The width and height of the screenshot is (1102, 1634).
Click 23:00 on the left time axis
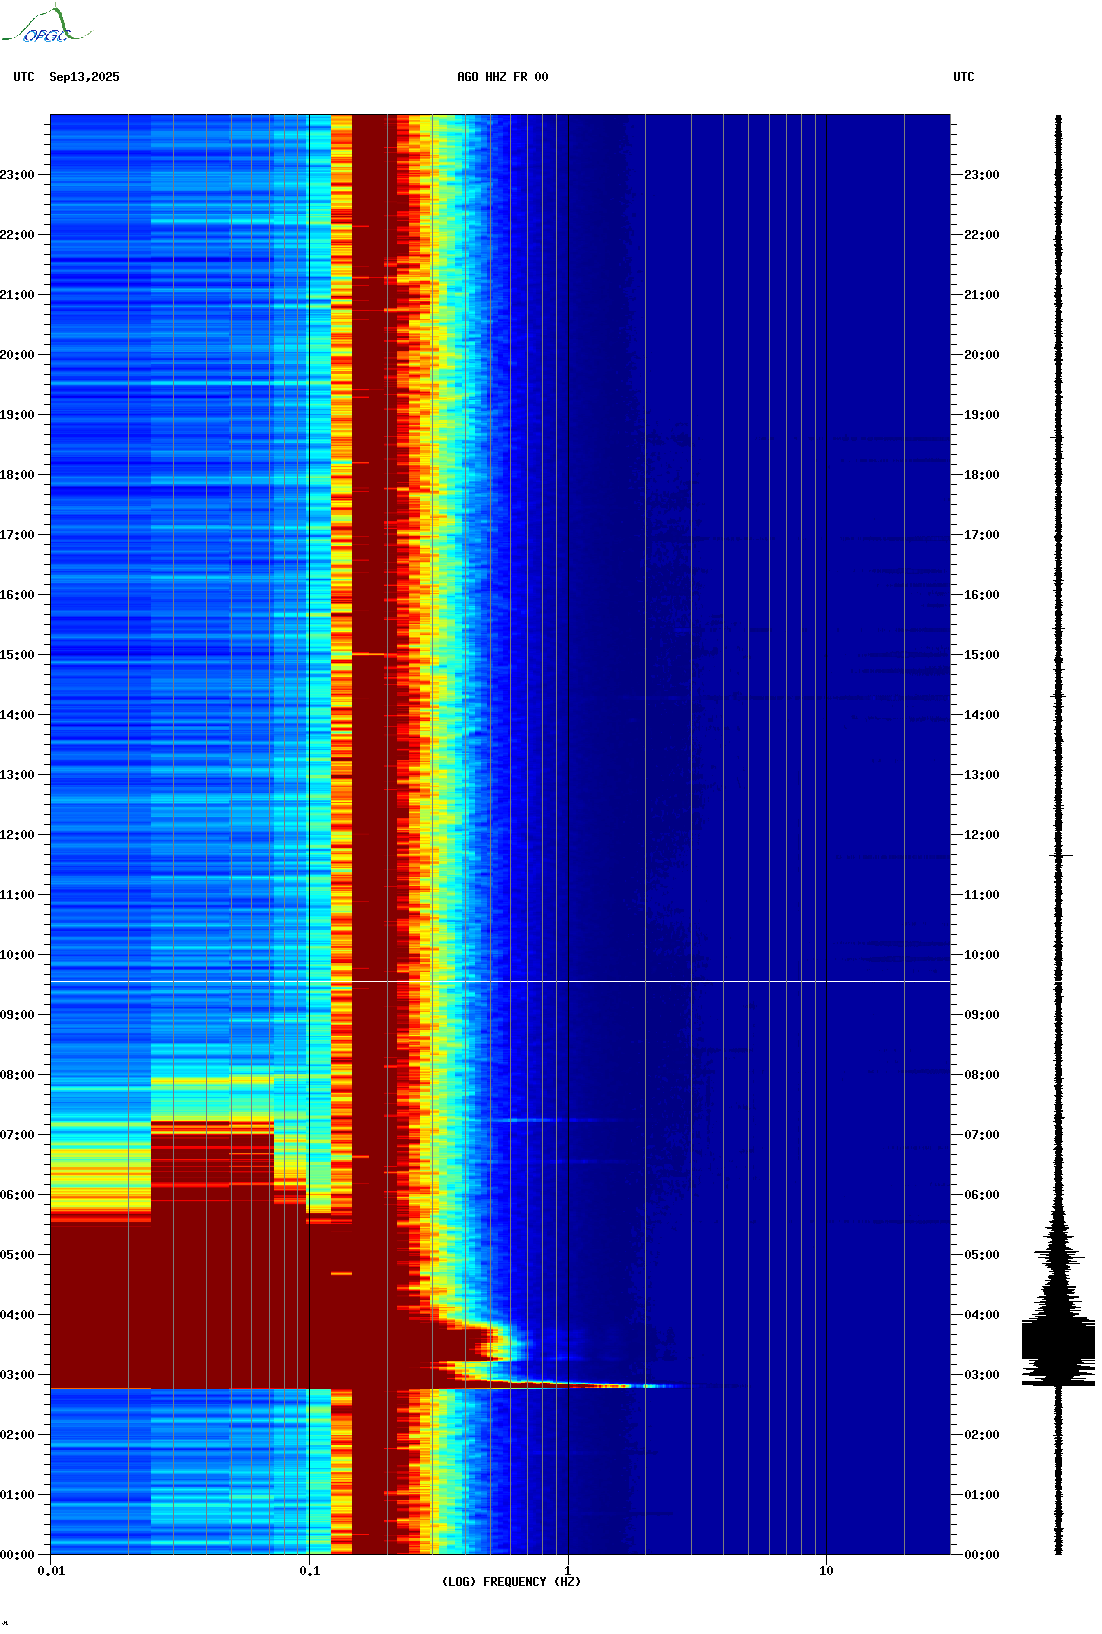click(17, 175)
